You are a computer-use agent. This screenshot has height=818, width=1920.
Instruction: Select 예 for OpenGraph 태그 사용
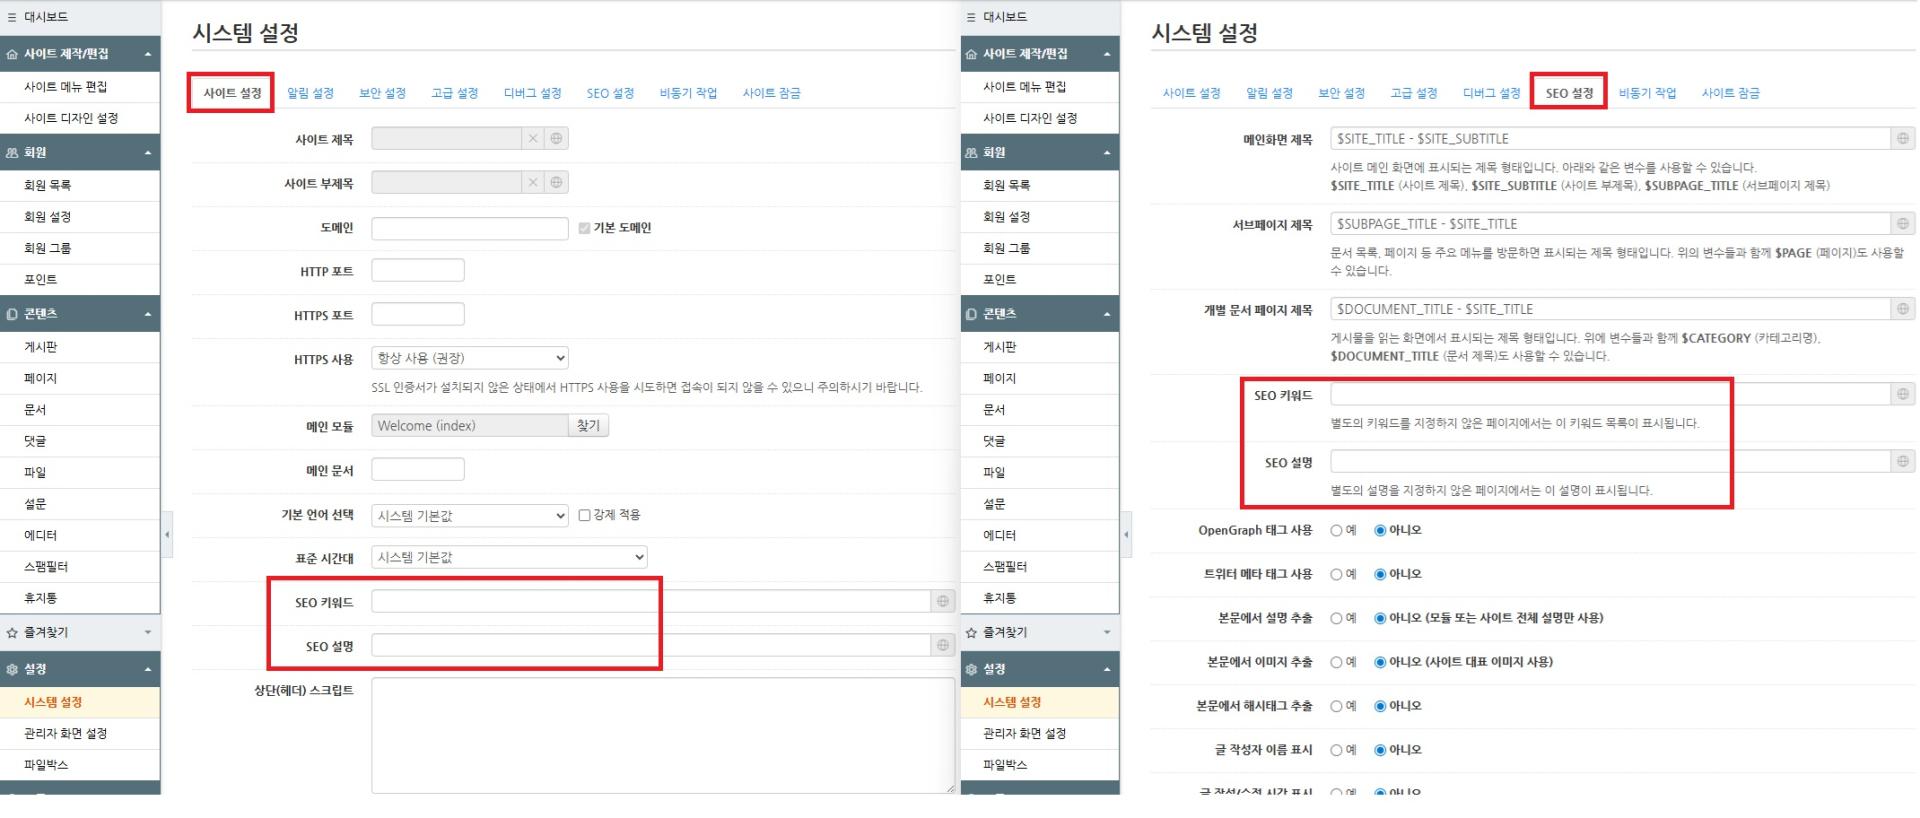1336,531
